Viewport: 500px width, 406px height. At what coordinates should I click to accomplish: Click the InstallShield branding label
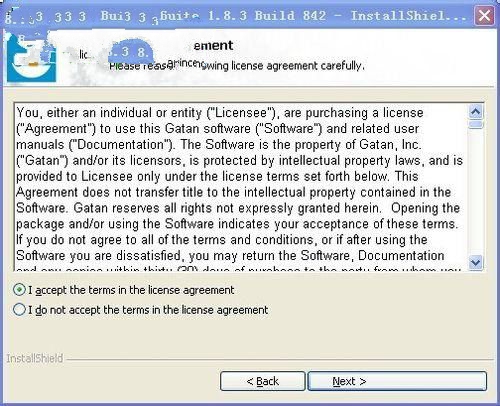click(x=35, y=358)
